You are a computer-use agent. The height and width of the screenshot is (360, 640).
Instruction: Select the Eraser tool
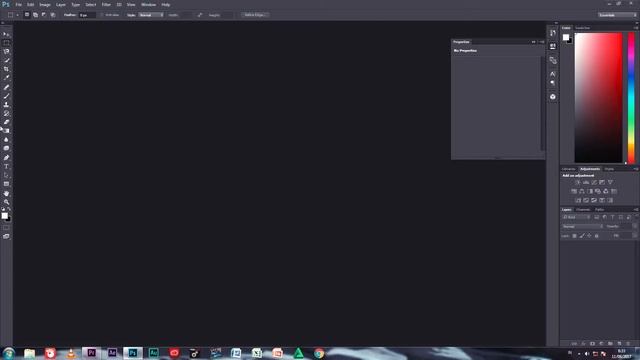[6, 122]
